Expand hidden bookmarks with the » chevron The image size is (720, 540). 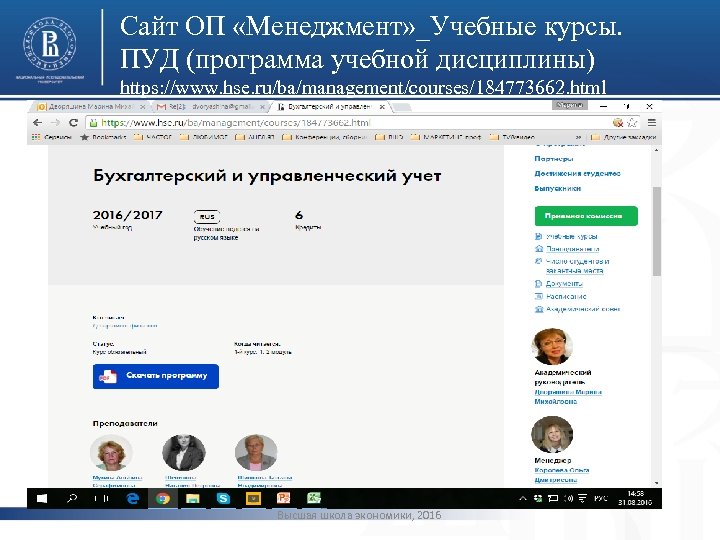(x=578, y=137)
